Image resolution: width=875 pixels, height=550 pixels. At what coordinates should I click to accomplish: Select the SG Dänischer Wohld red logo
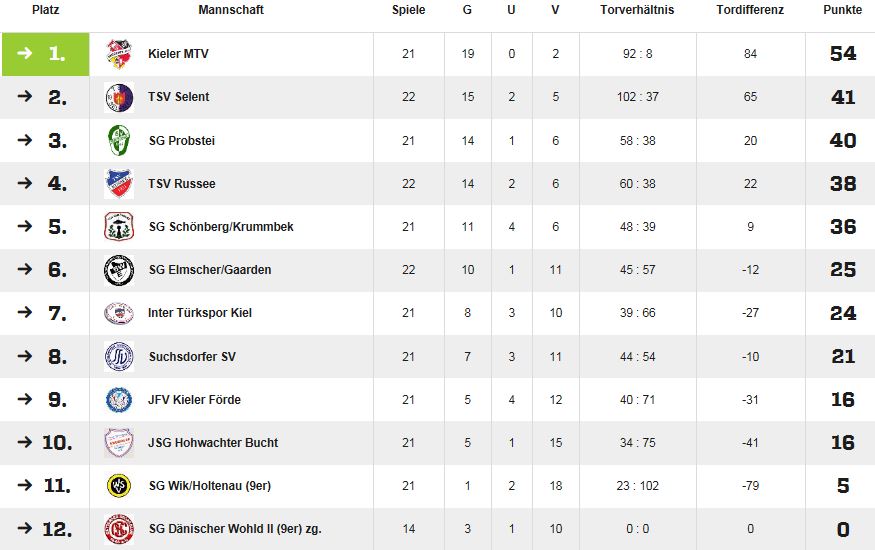119,529
